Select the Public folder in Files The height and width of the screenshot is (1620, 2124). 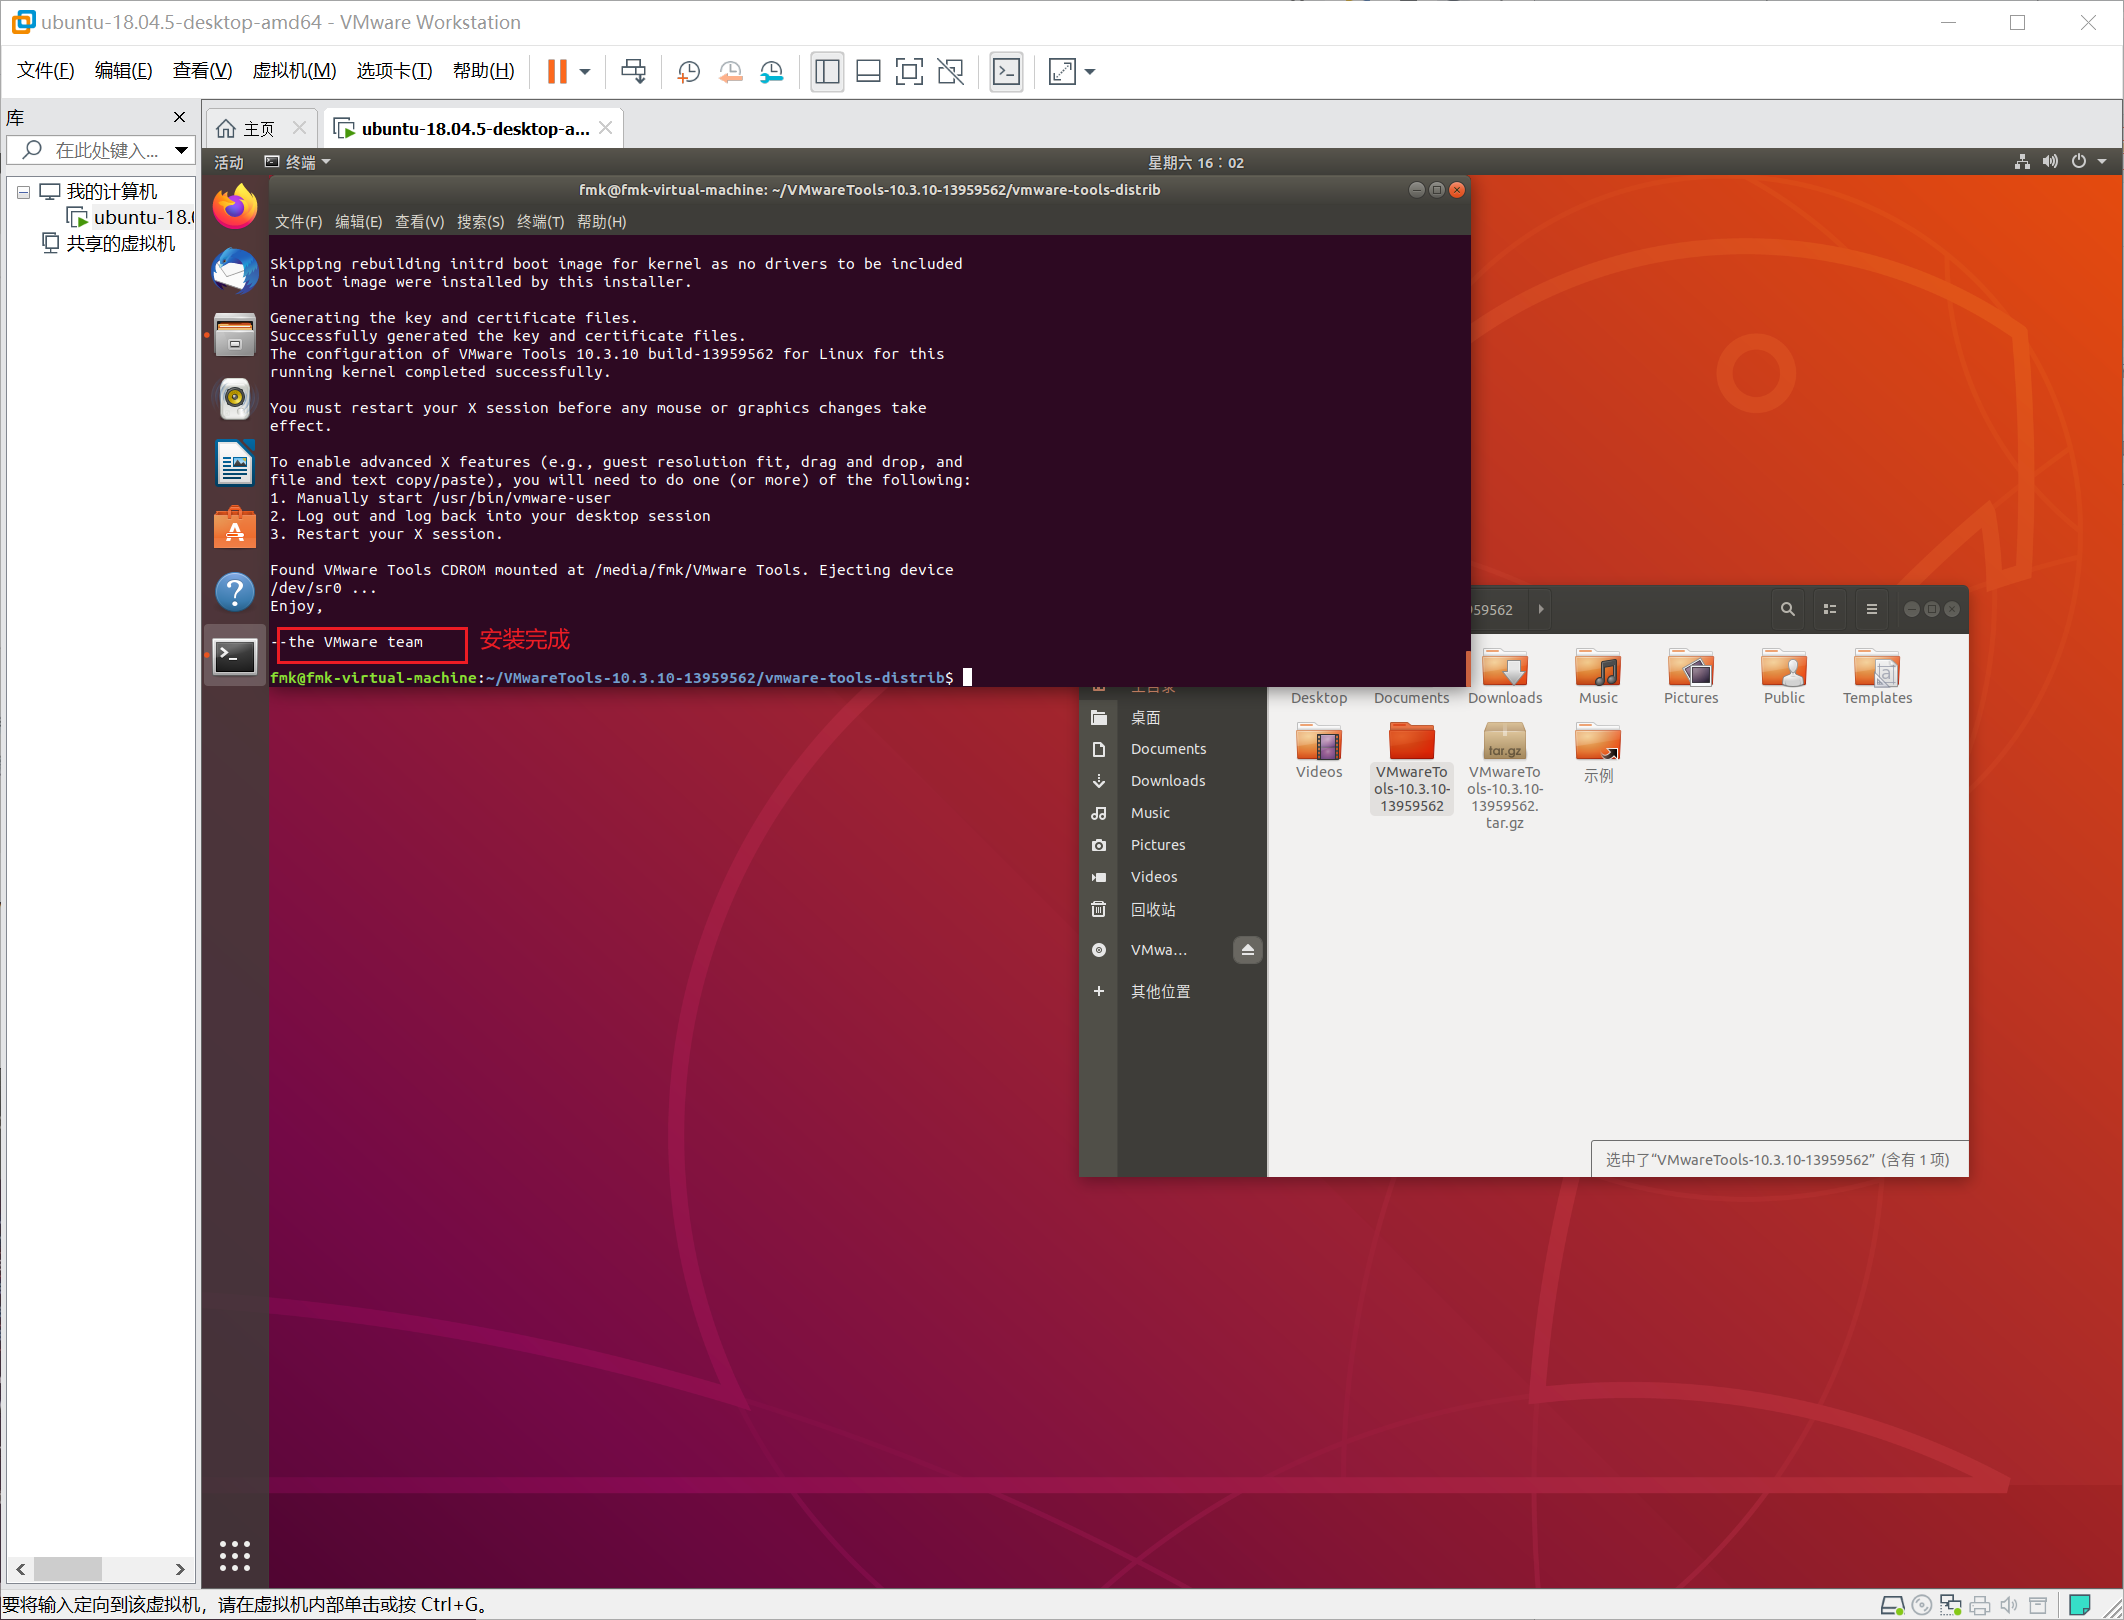point(1784,677)
